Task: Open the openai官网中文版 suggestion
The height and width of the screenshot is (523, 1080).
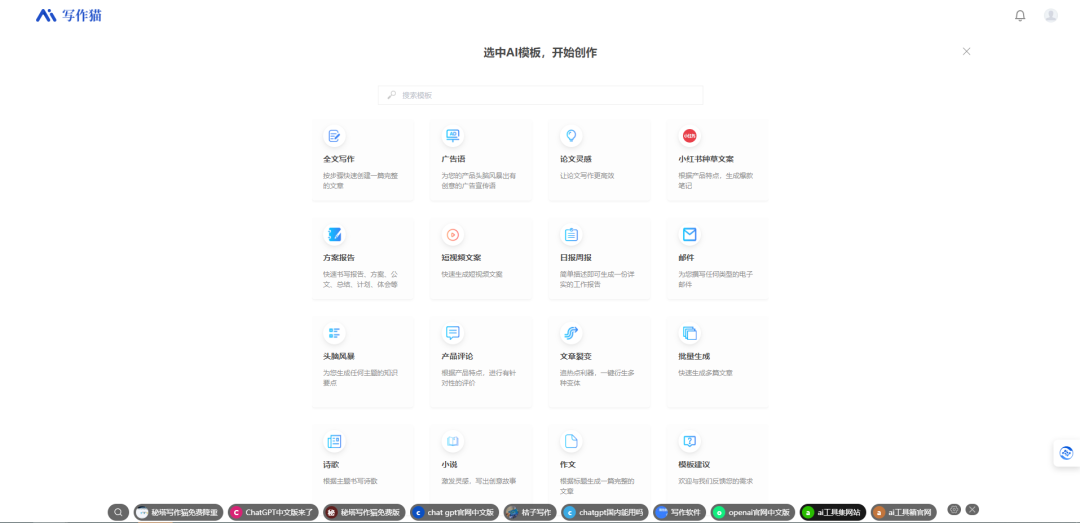Action: [x=754, y=512]
